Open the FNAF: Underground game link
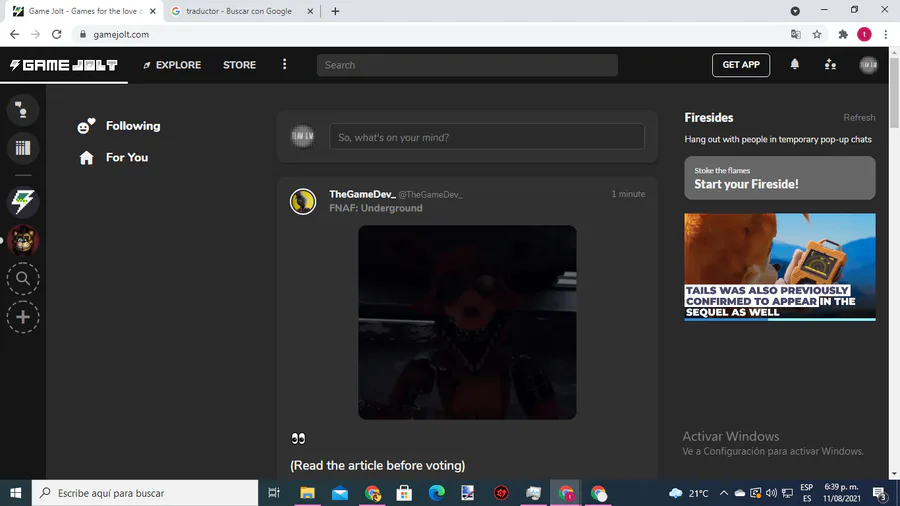900x506 pixels. click(x=375, y=208)
